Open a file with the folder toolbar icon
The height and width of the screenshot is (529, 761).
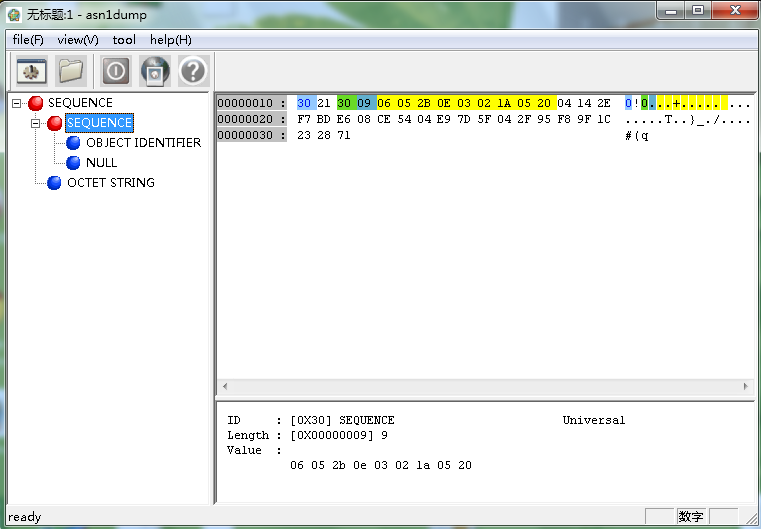pyautogui.click(x=71, y=71)
